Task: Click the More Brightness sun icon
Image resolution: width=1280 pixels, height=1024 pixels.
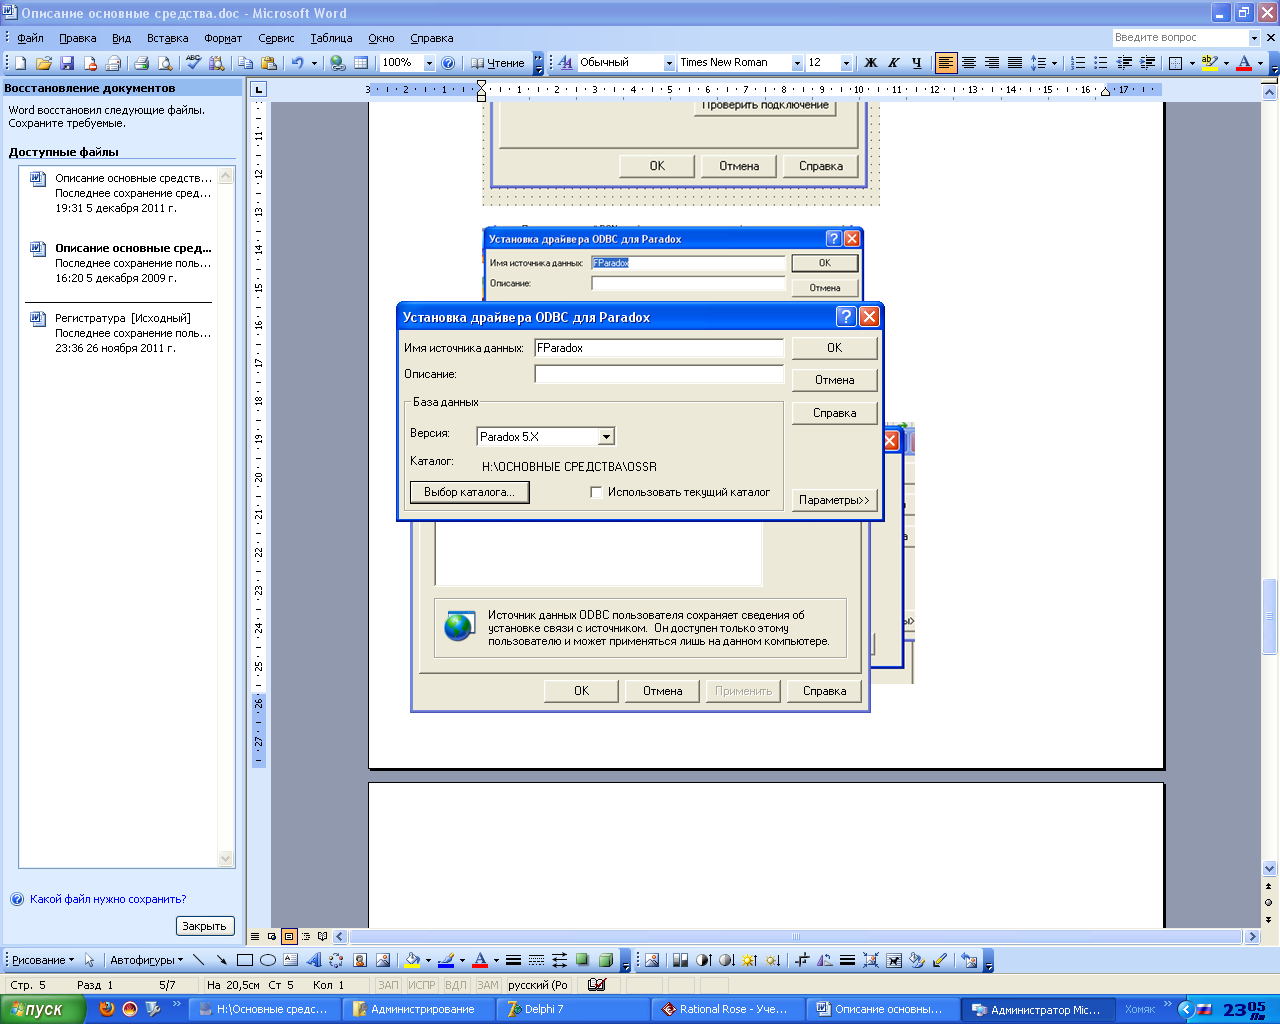Action: pos(749,960)
